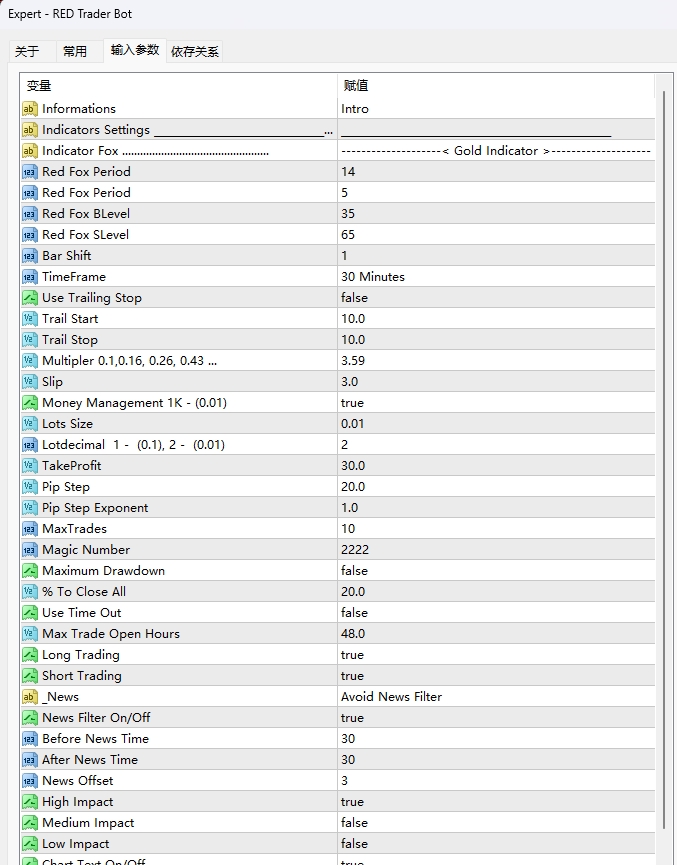Click the string icon beside Indicators Settings
Screen dimensions: 677x865
pos(29,130)
